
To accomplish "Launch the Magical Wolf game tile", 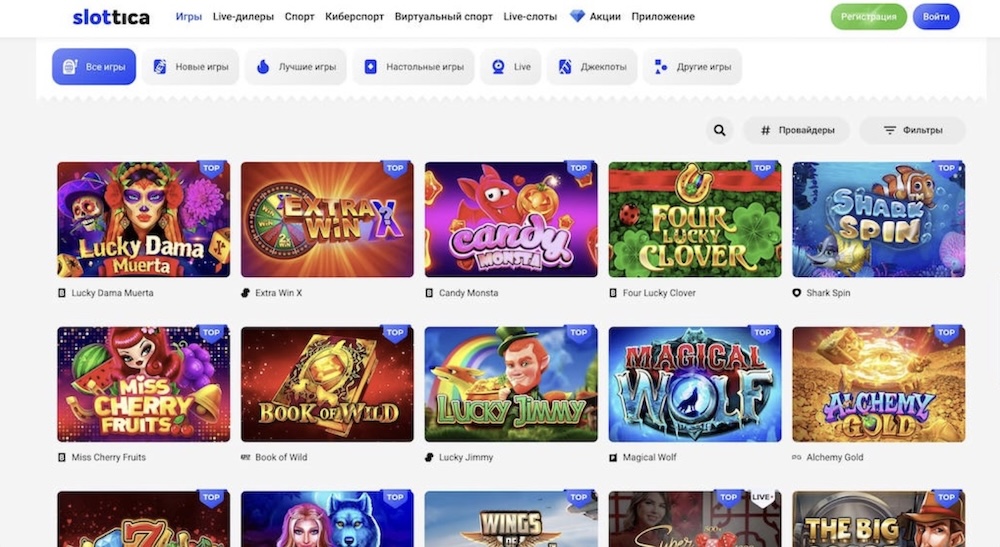I will [x=694, y=384].
